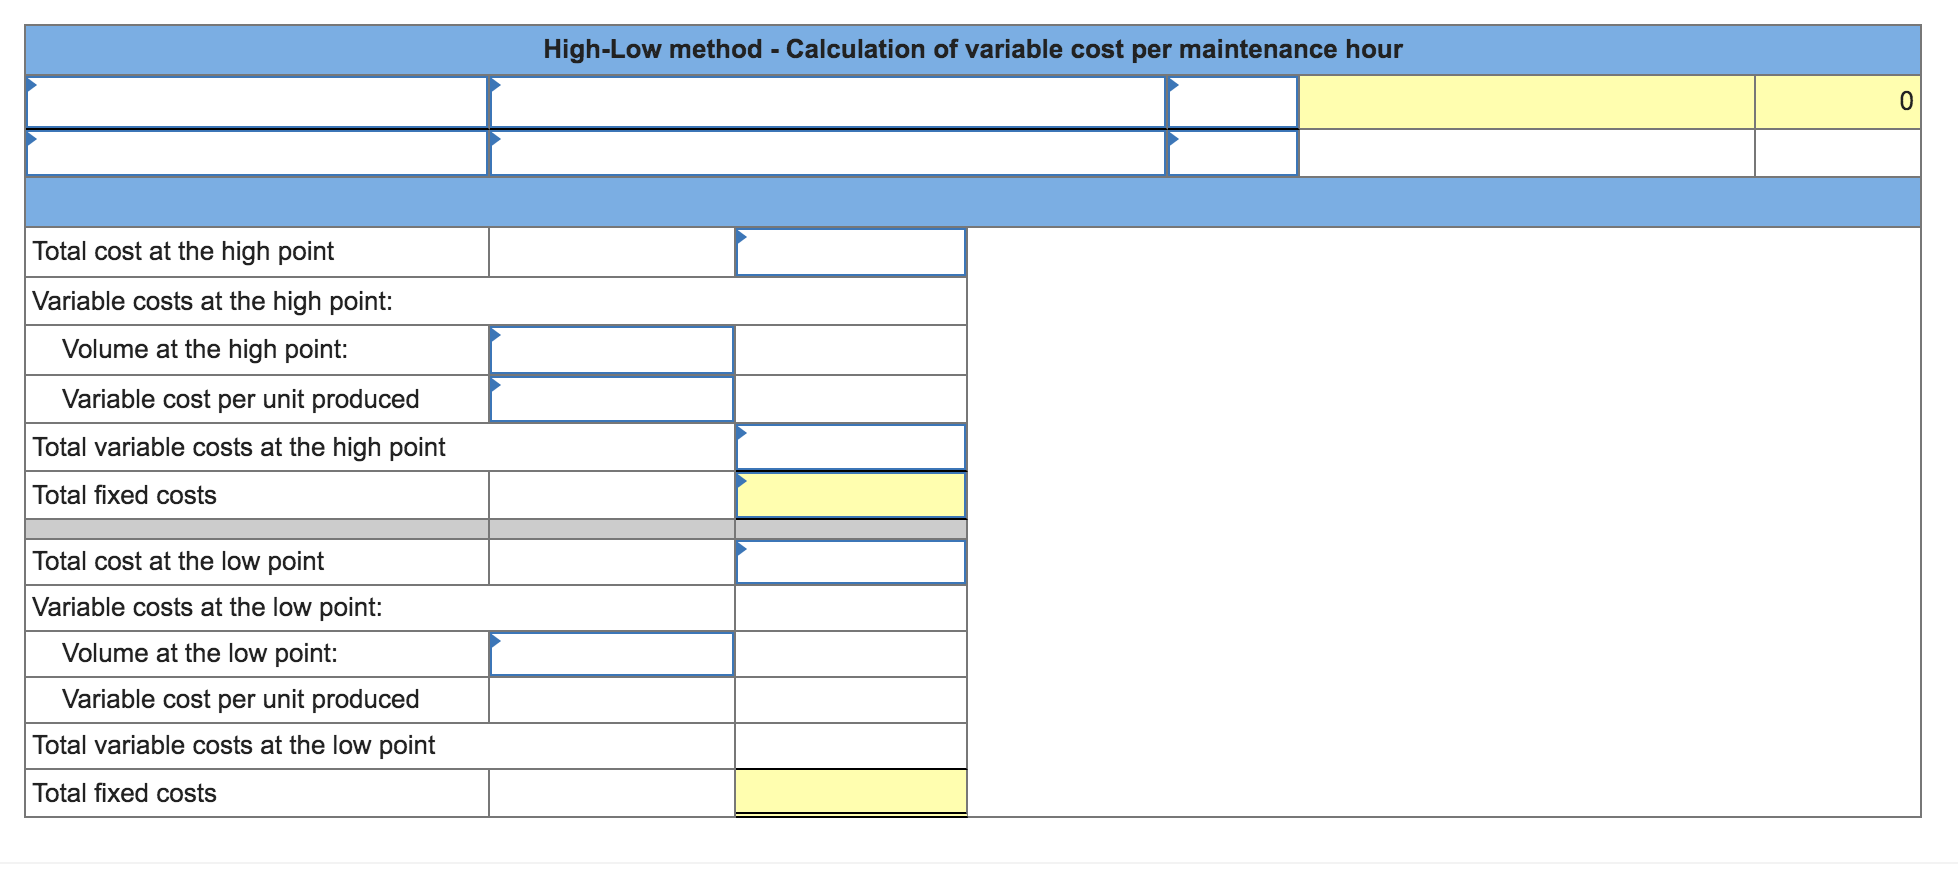This screenshot has height=874, width=1958.
Task: Select 'Volume at the high point:' label
Action: (x=205, y=349)
